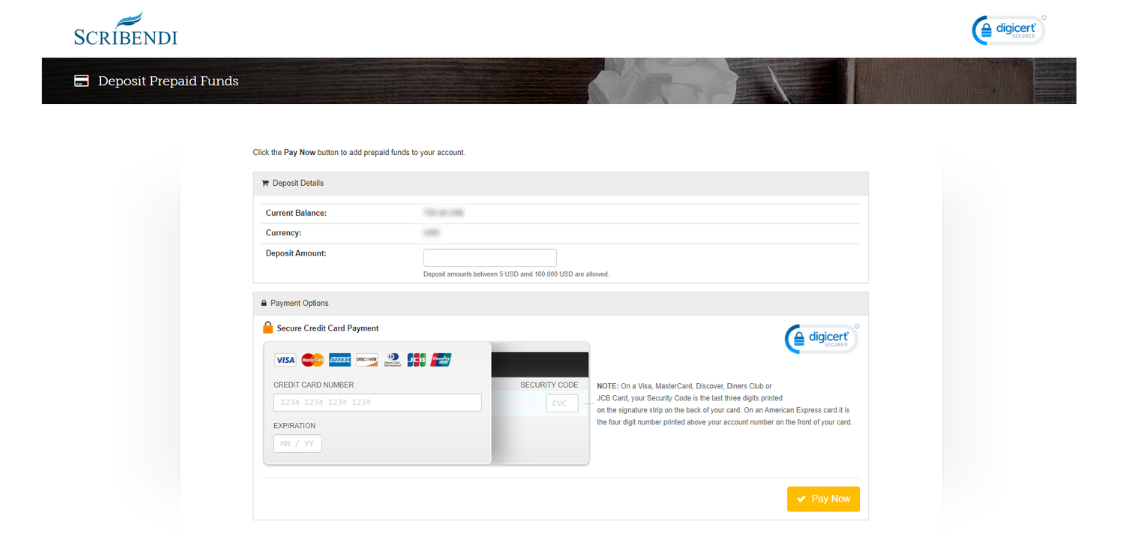1131x539 pixels.
Task: Click the Payment Options section header
Action: click(560, 303)
